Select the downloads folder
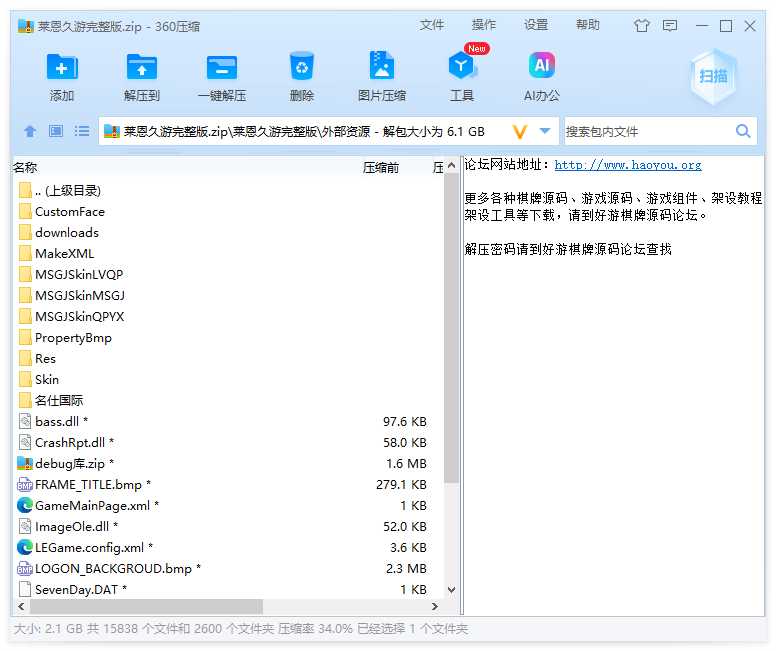This screenshot has height=651, width=776. coord(58,233)
